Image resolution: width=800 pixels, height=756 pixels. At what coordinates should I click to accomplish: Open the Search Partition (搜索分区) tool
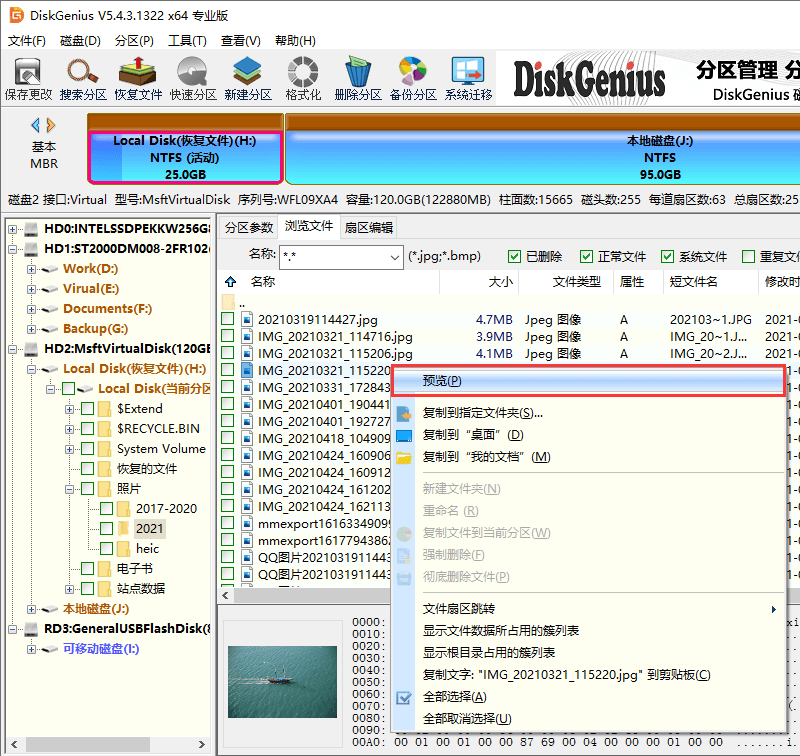point(83,71)
